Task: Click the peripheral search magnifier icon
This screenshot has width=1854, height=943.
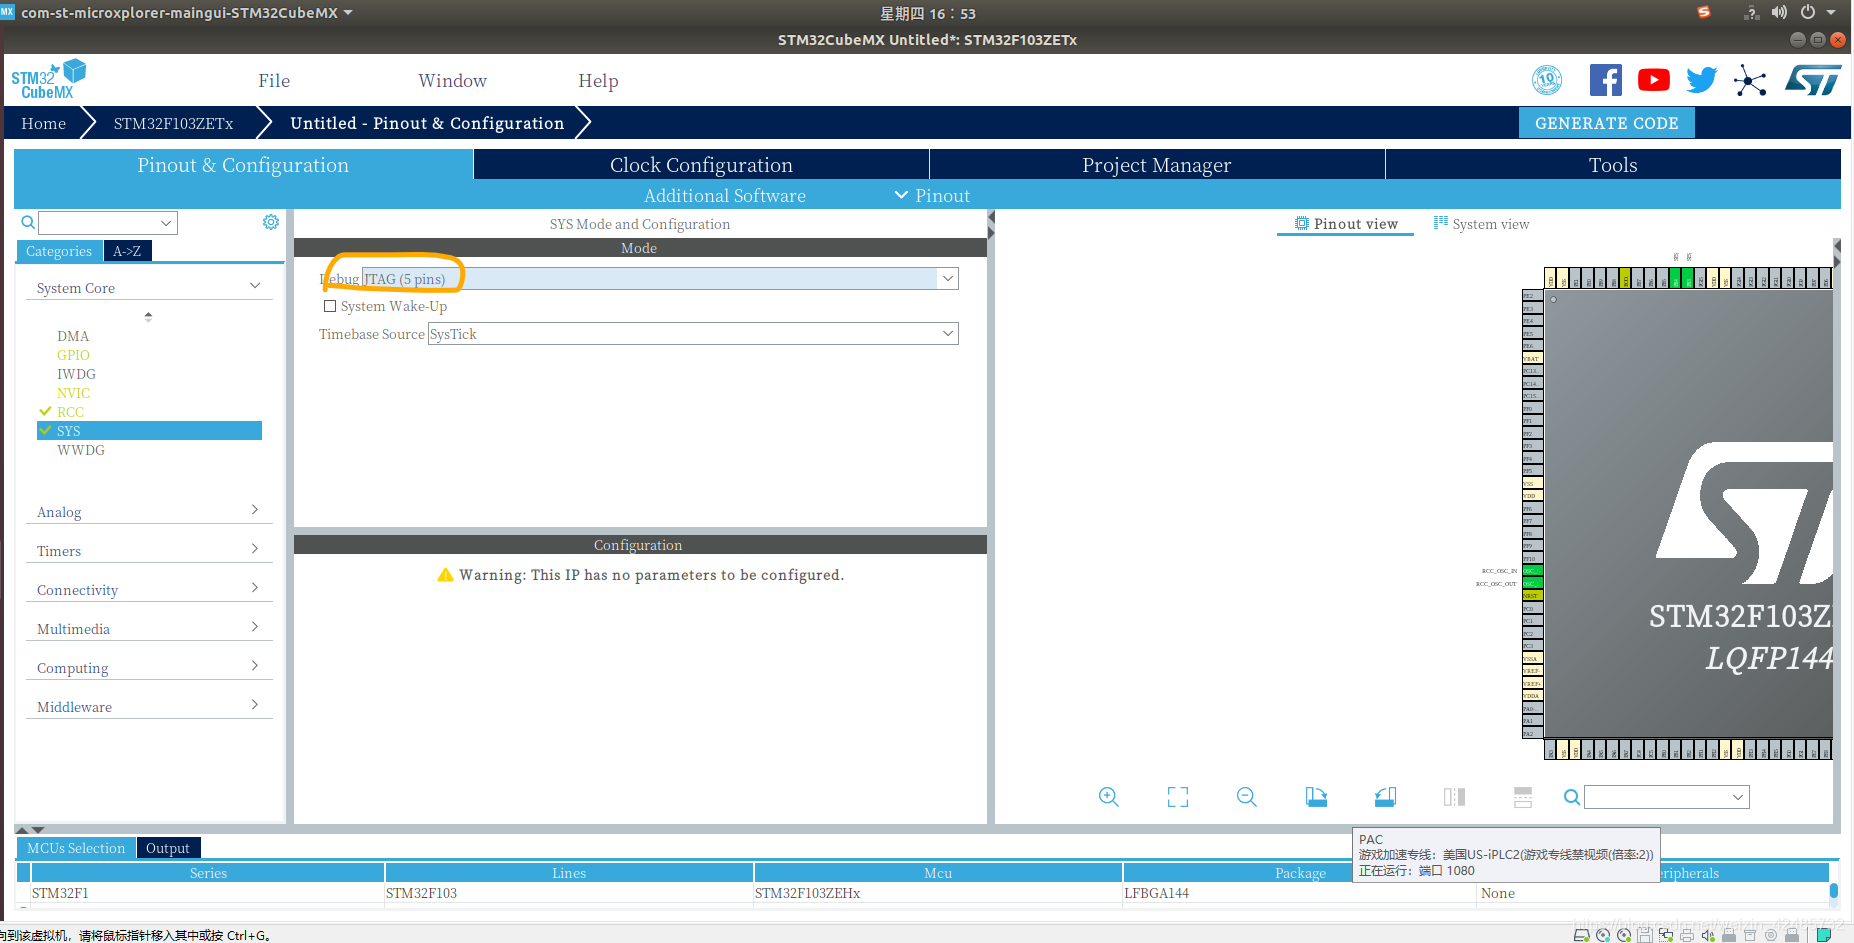Action: point(28,222)
